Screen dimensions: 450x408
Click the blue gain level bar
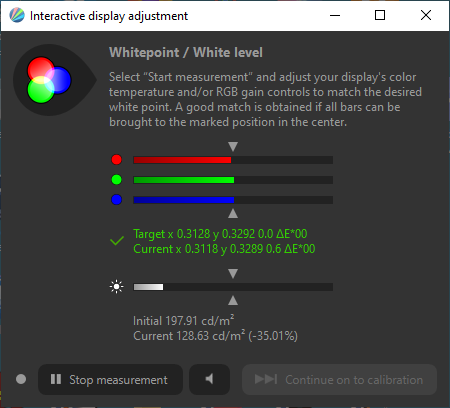[233, 200]
